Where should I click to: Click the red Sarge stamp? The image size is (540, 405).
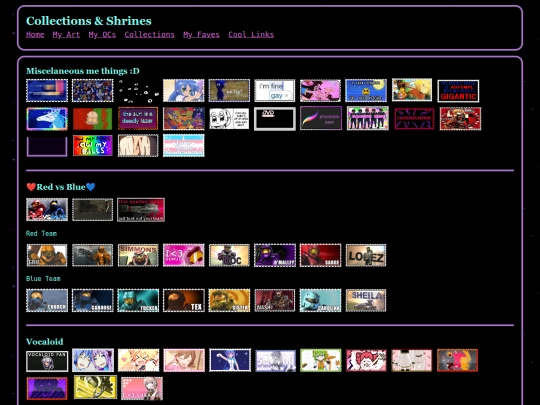tap(320, 255)
